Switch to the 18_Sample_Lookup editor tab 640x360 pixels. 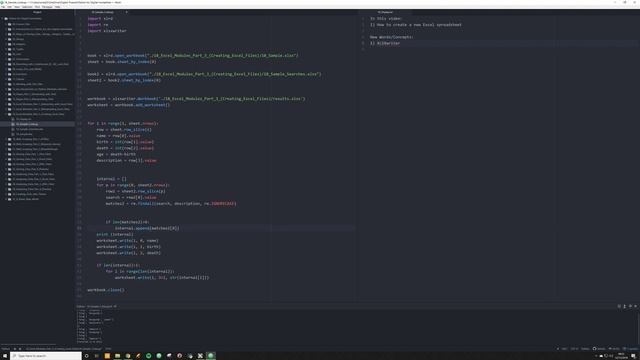(103, 12)
